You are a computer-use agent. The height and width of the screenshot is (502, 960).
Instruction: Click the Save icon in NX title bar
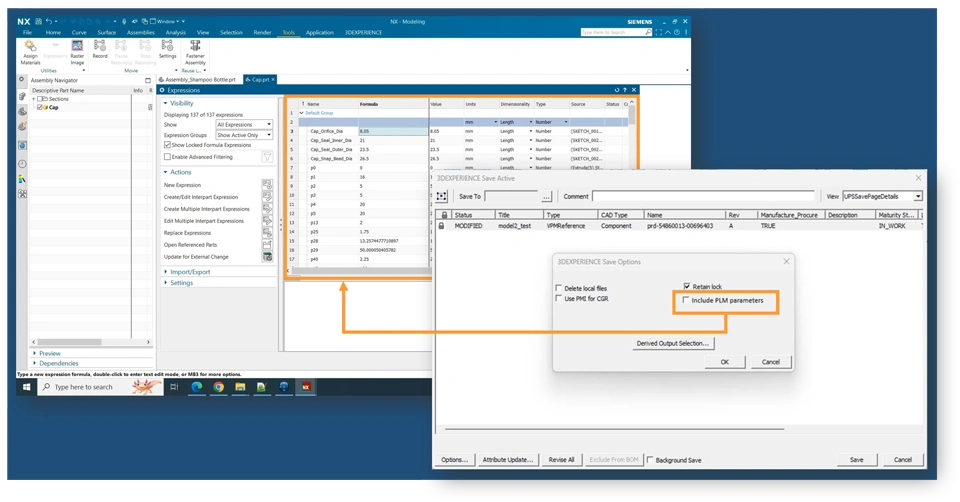click(38, 21)
